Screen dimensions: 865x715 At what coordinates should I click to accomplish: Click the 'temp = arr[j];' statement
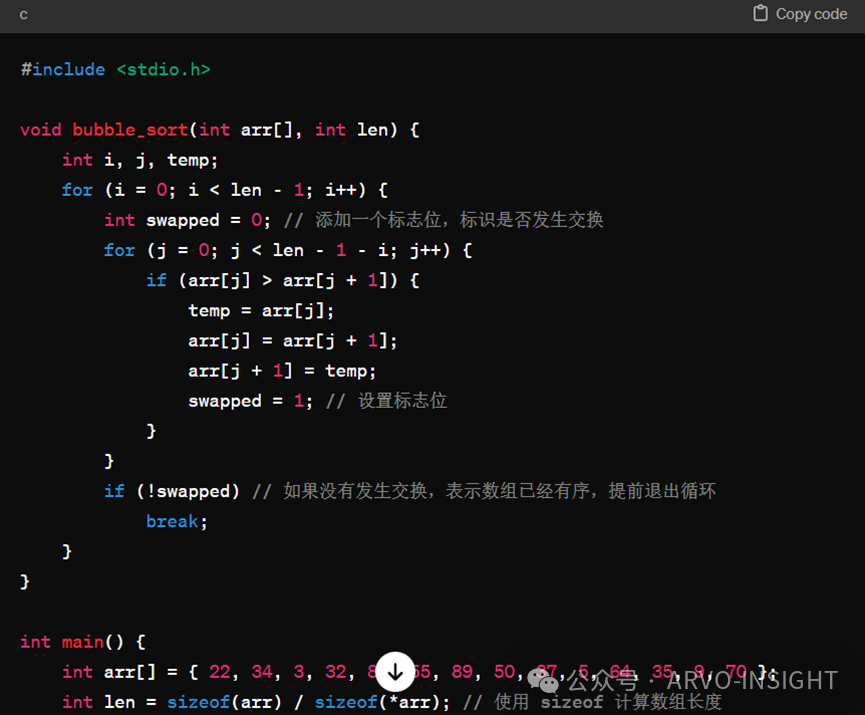(261, 310)
